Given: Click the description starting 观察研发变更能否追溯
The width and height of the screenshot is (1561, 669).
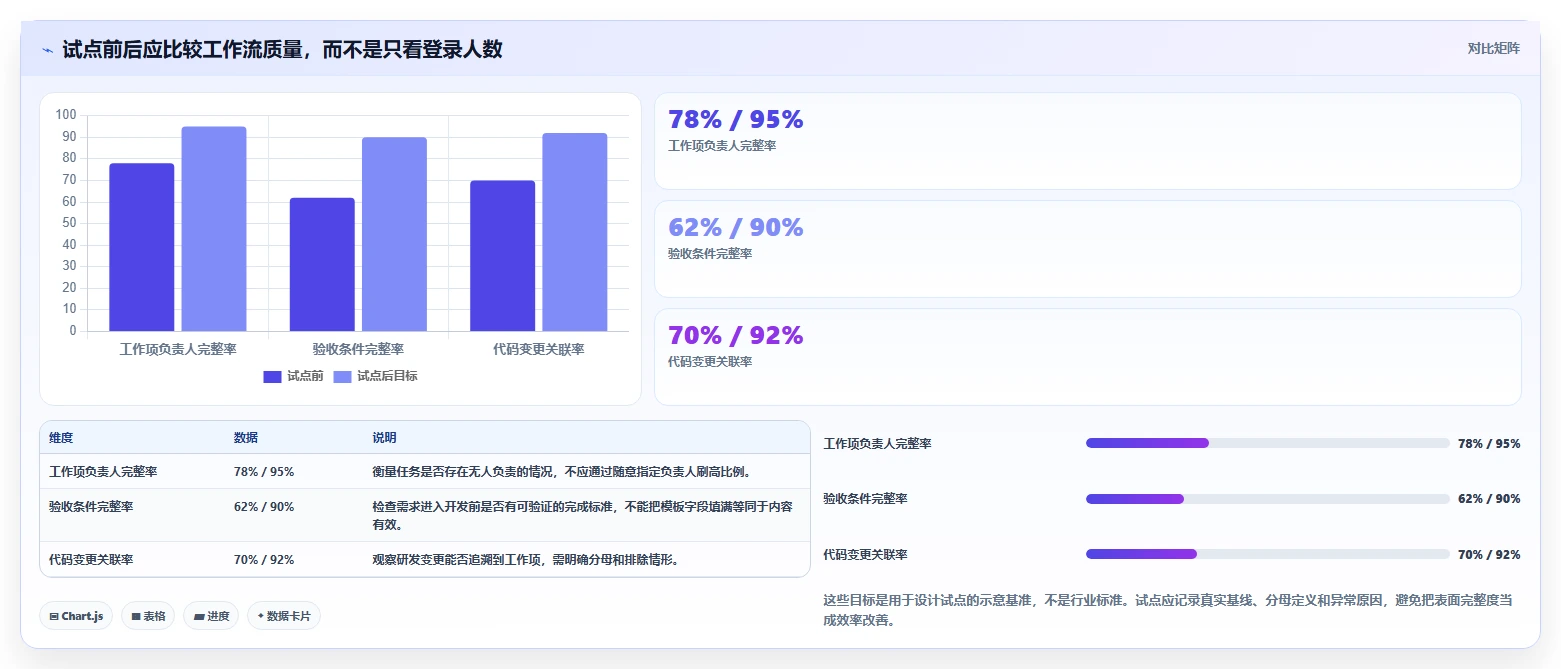Looking at the screenshot, I should click(x=526, y=560).
